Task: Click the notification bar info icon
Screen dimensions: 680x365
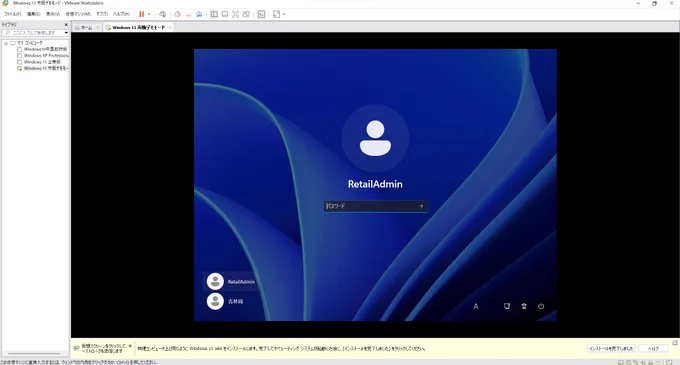Action: (76, 348)
